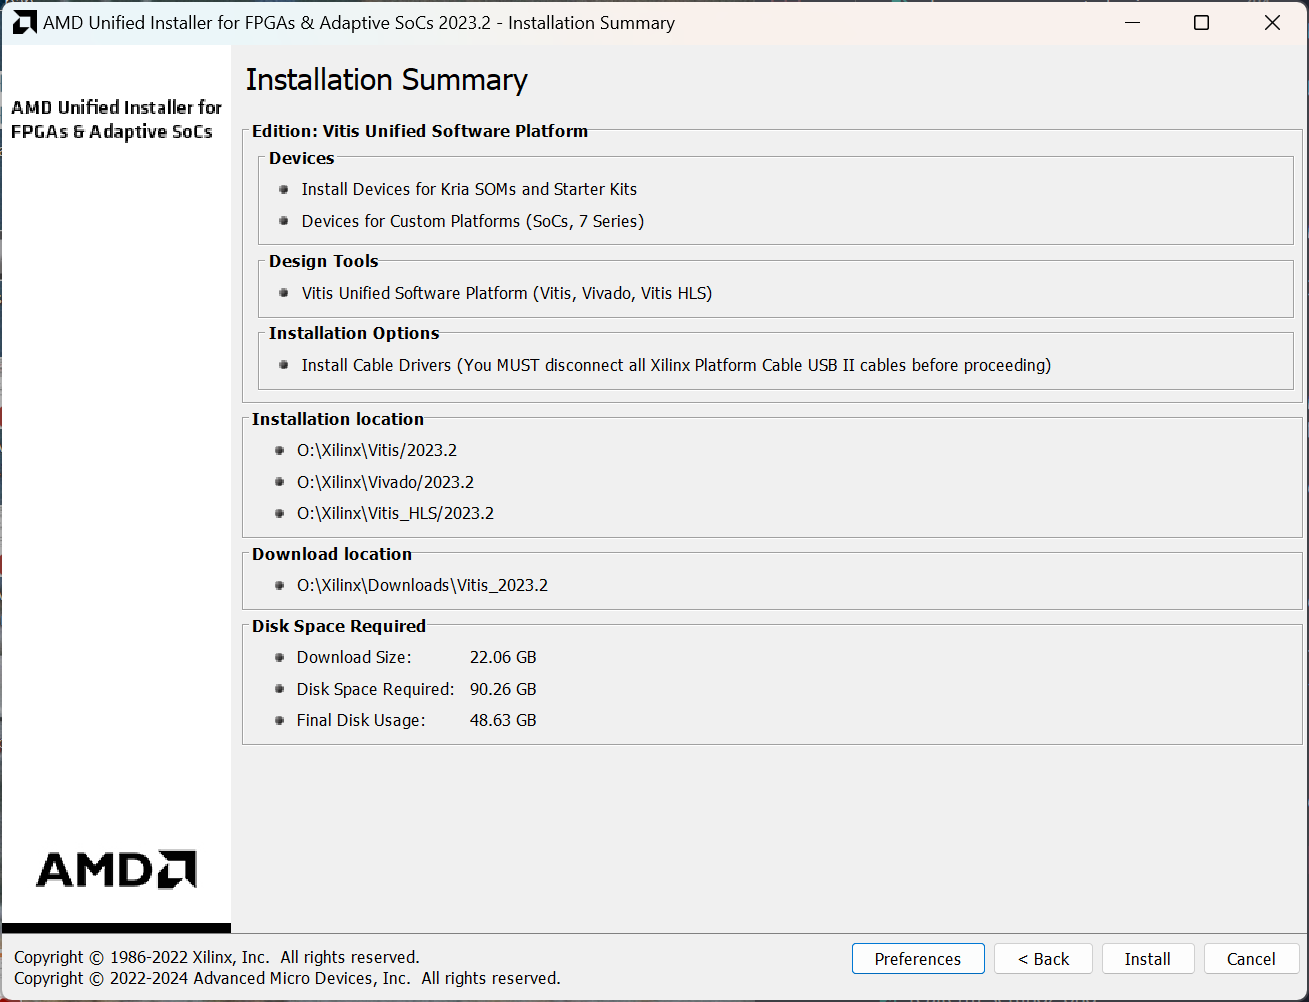Click the Installation Summary heading
This screenshot has width=1309, height=1002.
click(x=386, y=80)
